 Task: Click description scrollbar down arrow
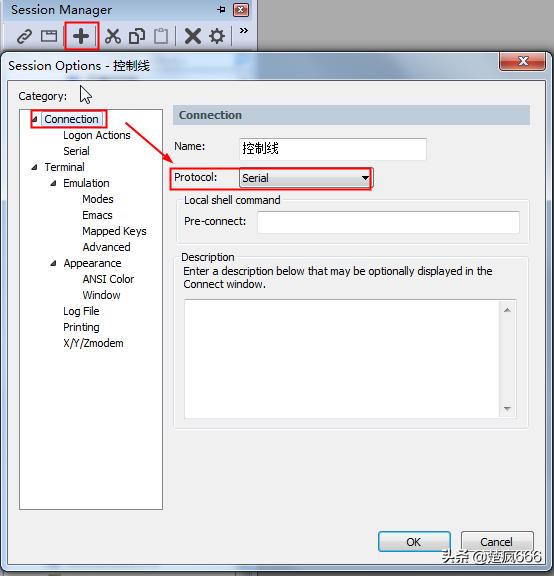click(x=507, y=408)
